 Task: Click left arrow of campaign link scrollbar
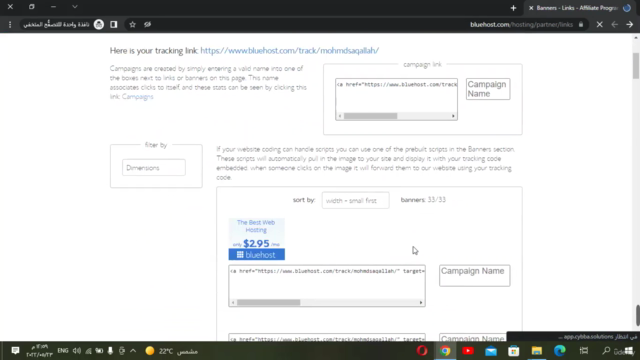pyautogui.click(x=340, y=116)
